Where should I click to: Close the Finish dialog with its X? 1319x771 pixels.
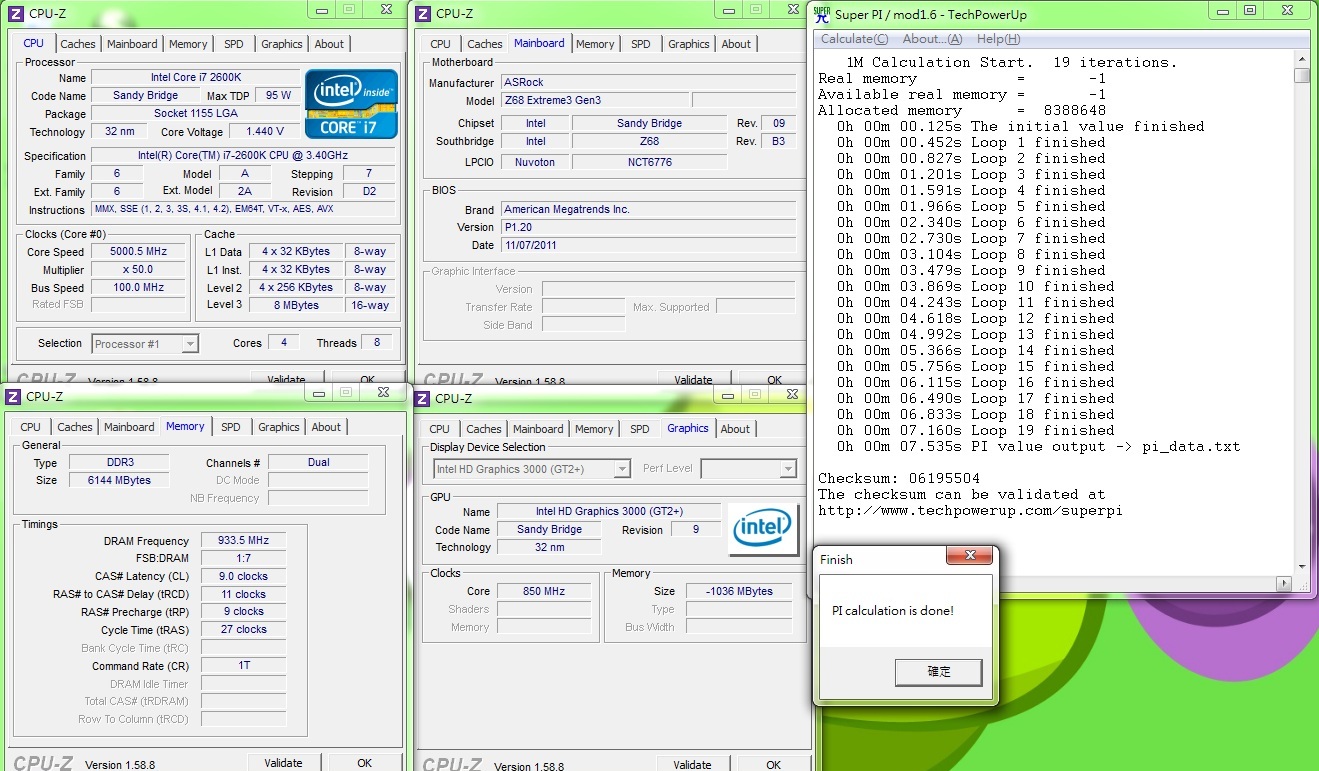pyautogui.click(x=969, y=555)
